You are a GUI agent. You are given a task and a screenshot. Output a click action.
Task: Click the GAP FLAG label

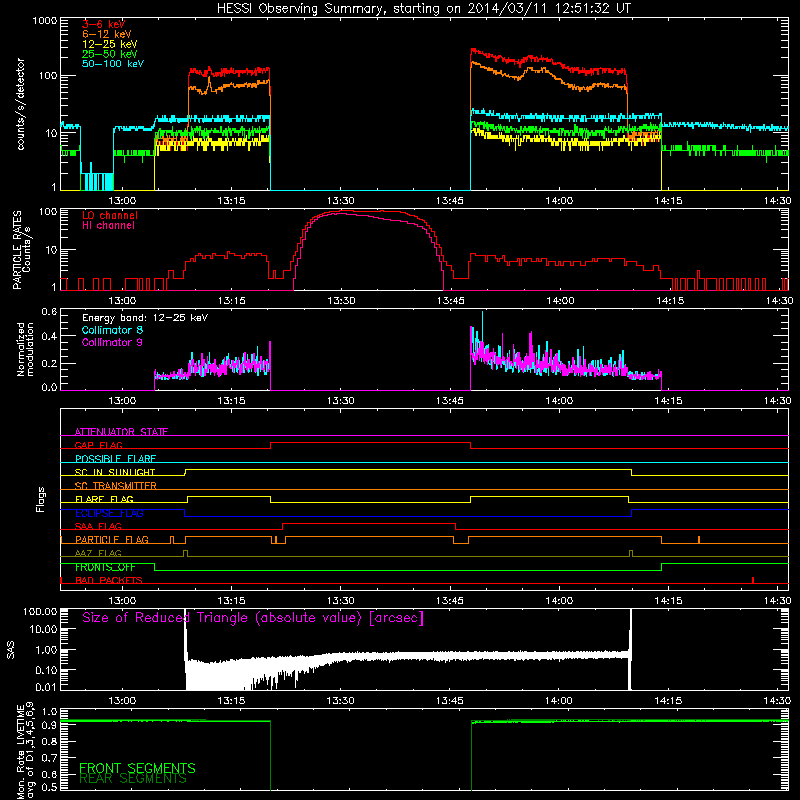click(98, 445)
